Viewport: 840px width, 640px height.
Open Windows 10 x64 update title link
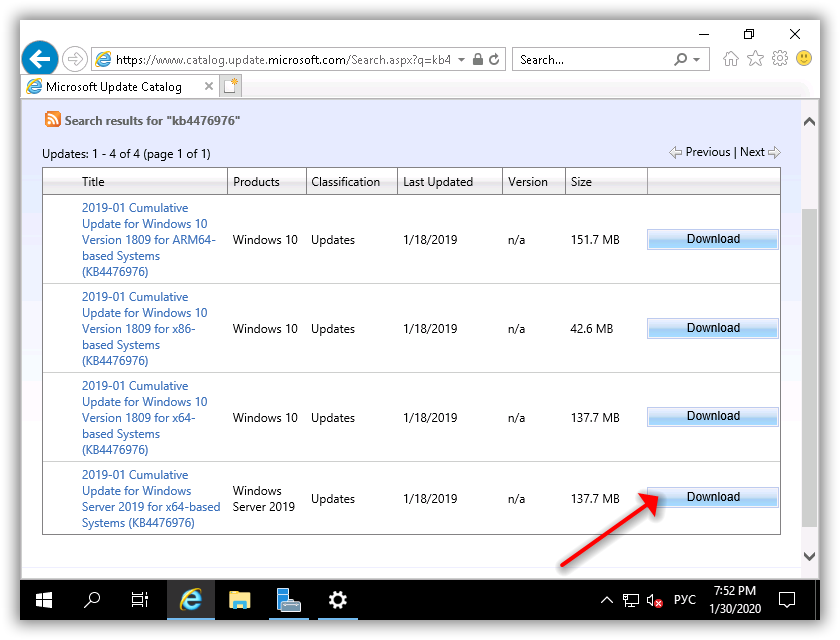pyautogui.click(x=144, y=417)
